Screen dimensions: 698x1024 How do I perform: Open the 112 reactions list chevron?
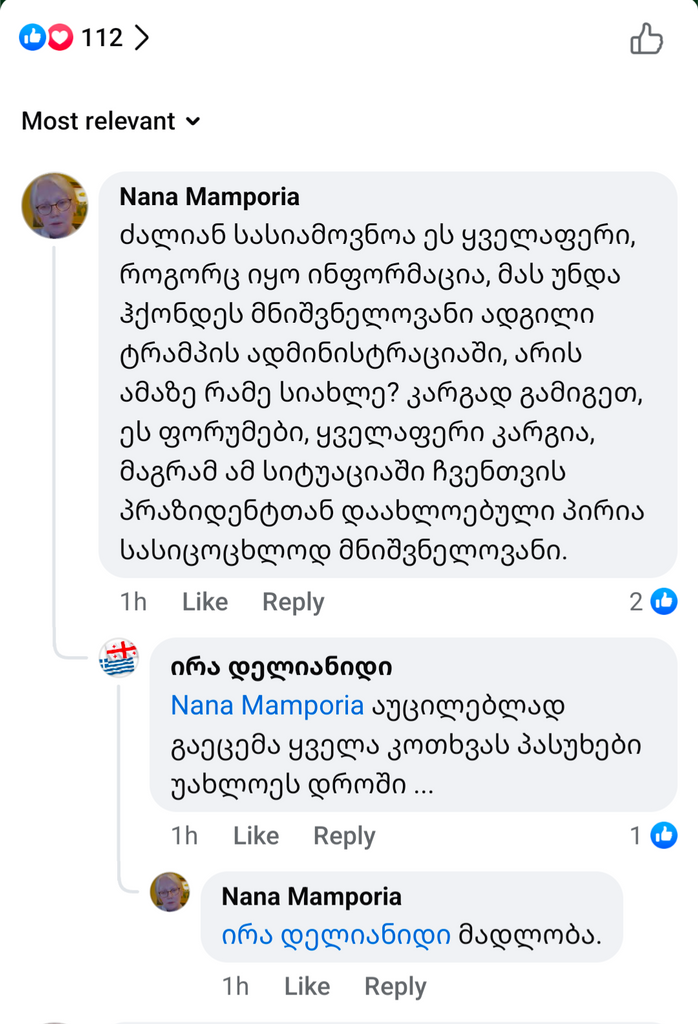tap(141, 39)
